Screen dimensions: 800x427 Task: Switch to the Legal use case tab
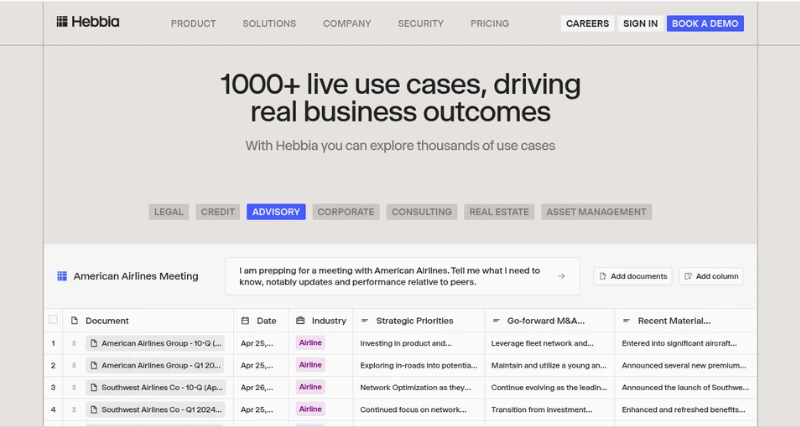pyautogui.click(x=169, y=212)
